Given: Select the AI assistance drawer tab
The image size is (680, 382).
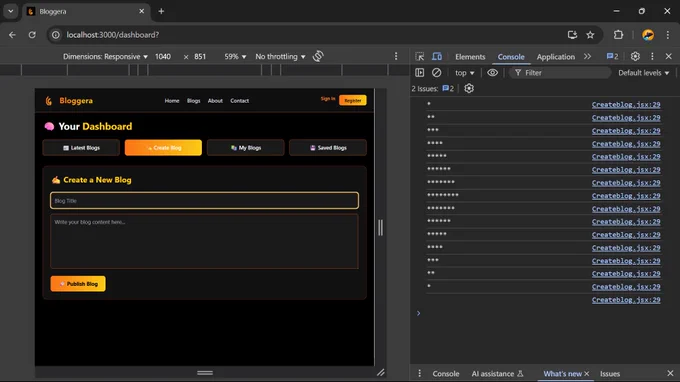Looking at the screenshot, I should pos(497,373).
